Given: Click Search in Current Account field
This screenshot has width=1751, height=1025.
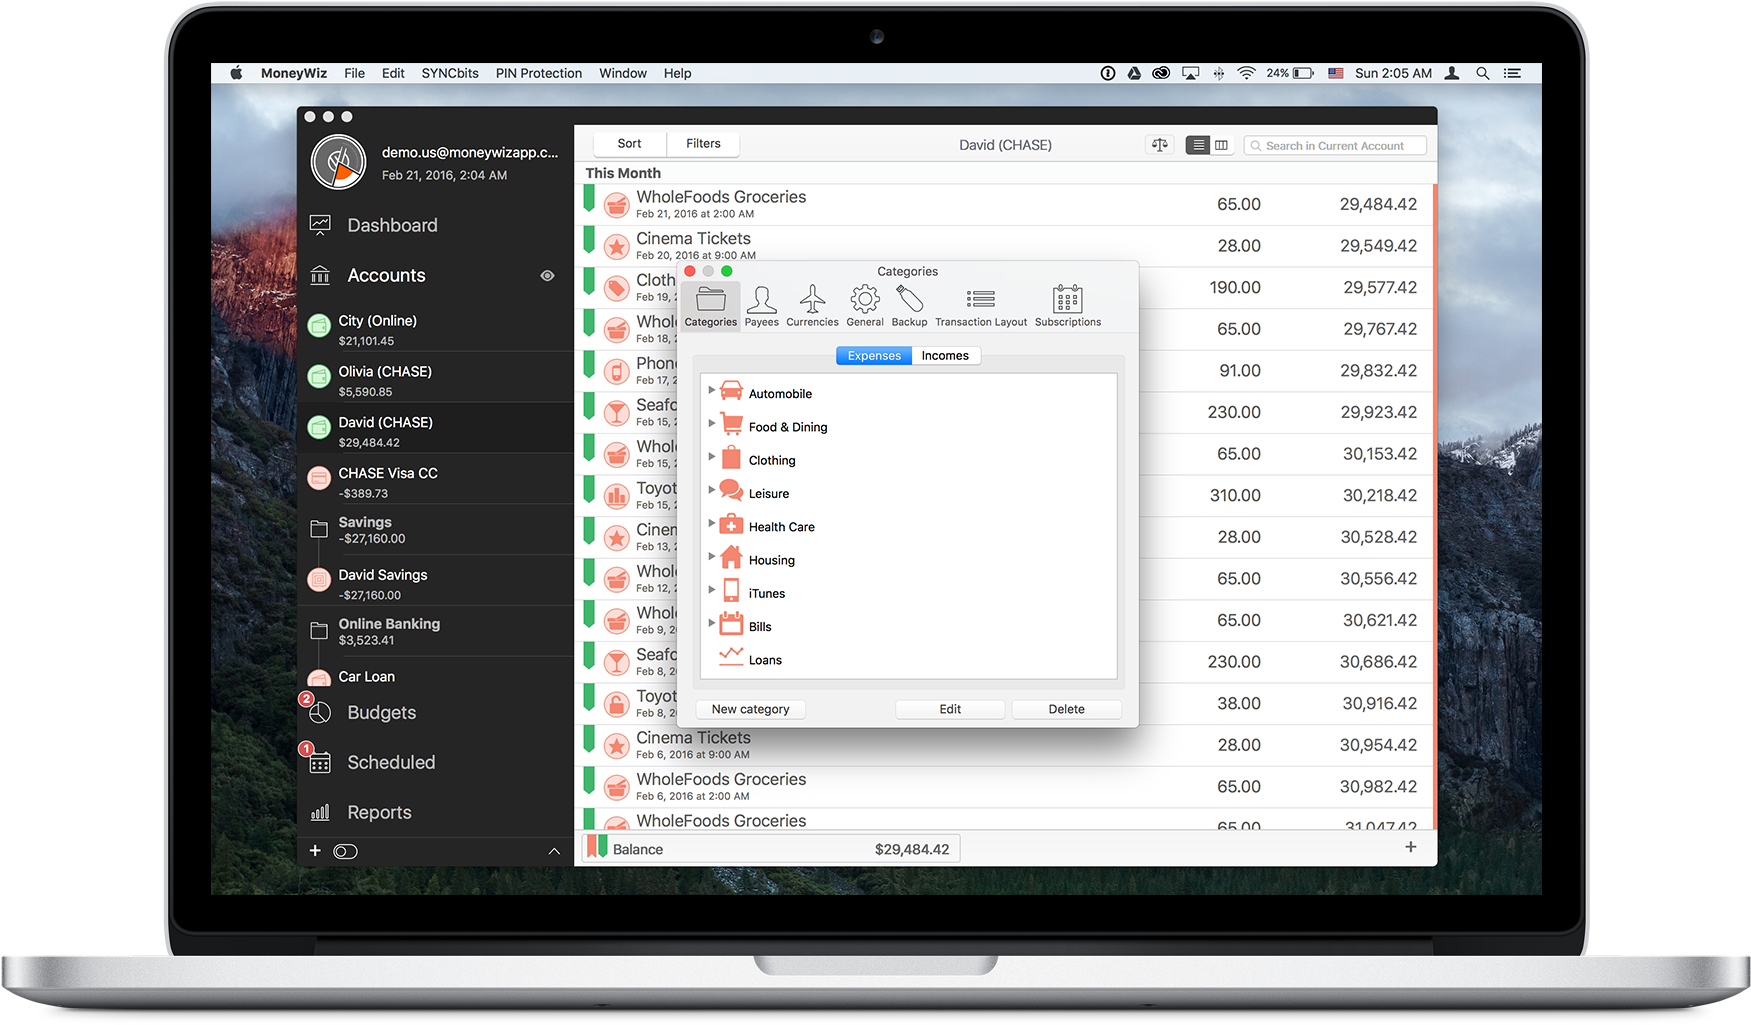Looking at the screenshot, I should [x=1335, y=146].
